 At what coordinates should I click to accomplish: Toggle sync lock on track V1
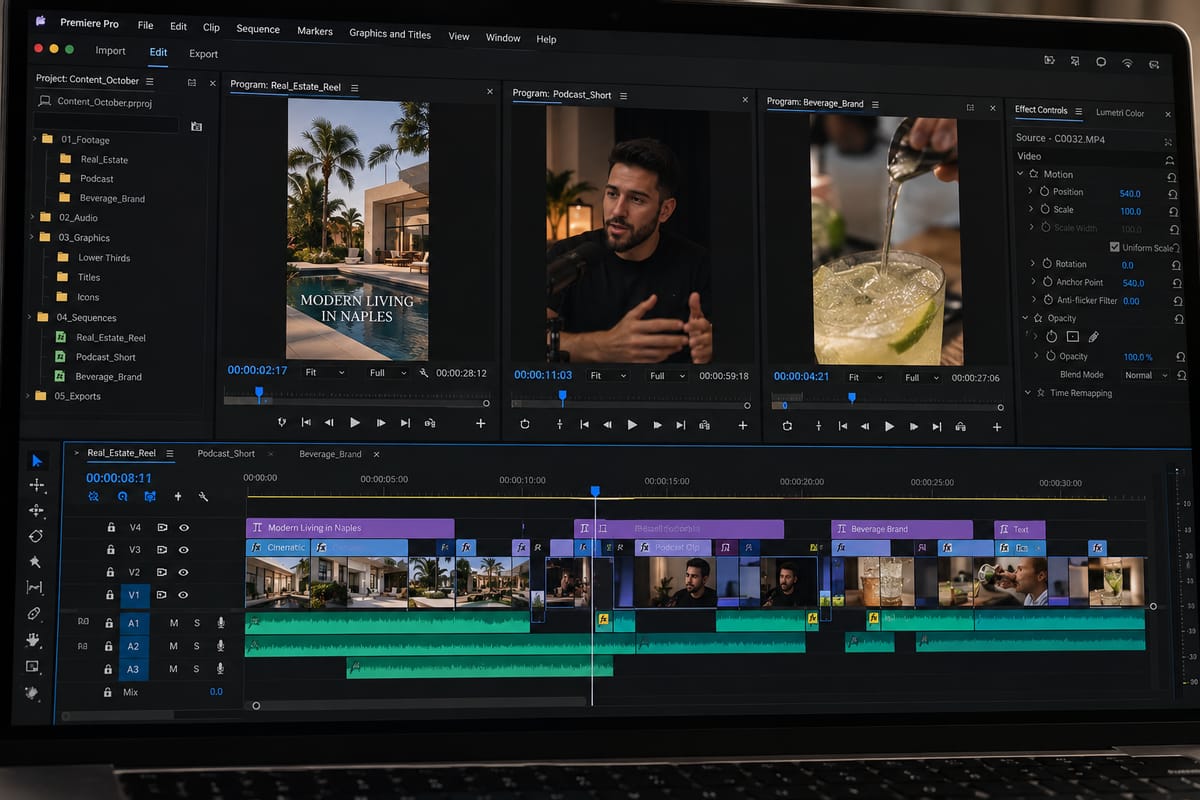tap(162, 596)
